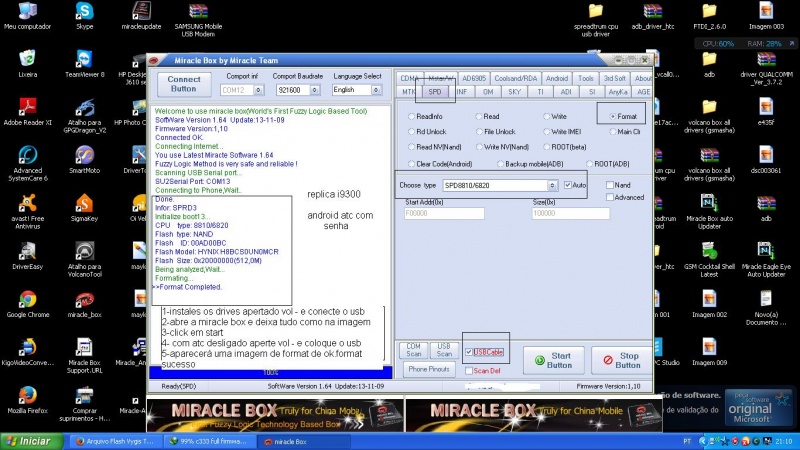This screenshot has height=450, width=800.
Task: Enable the Advanced checkbox
Action: (610, 197)
